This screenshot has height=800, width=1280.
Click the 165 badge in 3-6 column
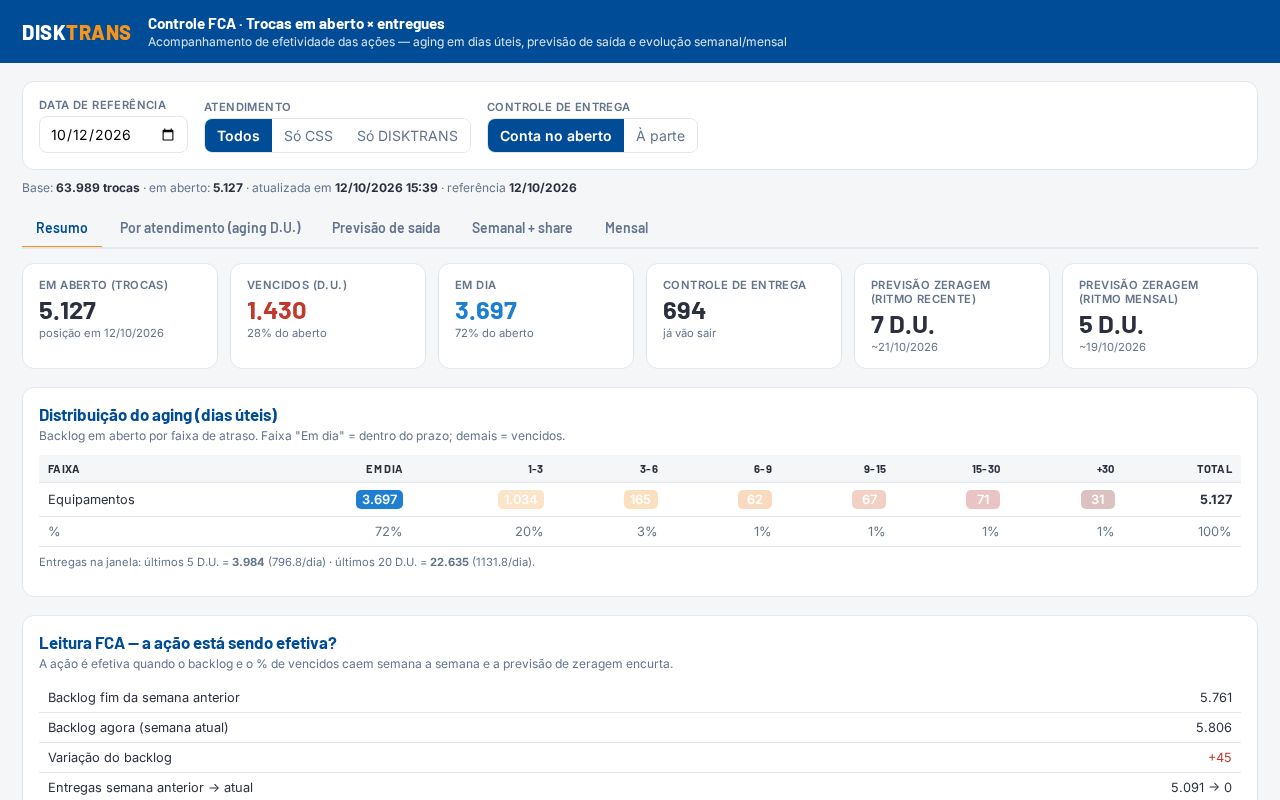(641, 499)
